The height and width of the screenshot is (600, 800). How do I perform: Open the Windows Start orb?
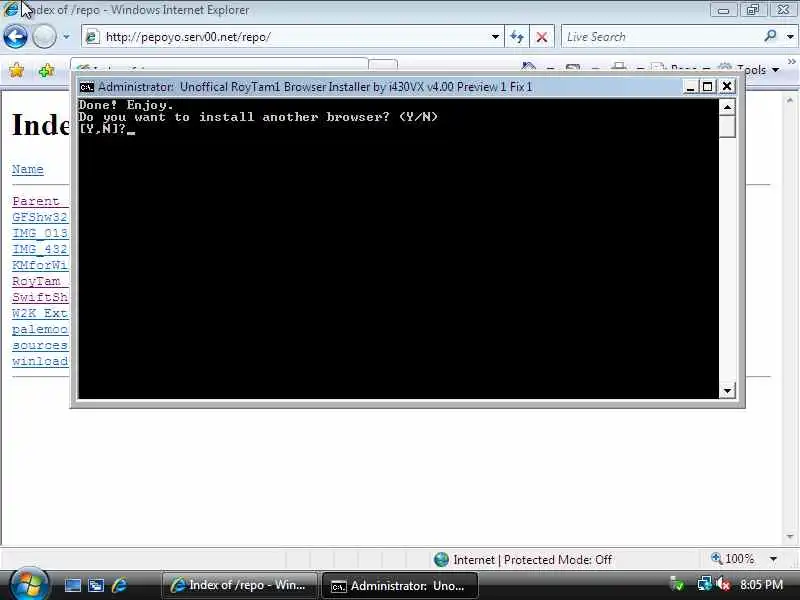coord(29,585)
